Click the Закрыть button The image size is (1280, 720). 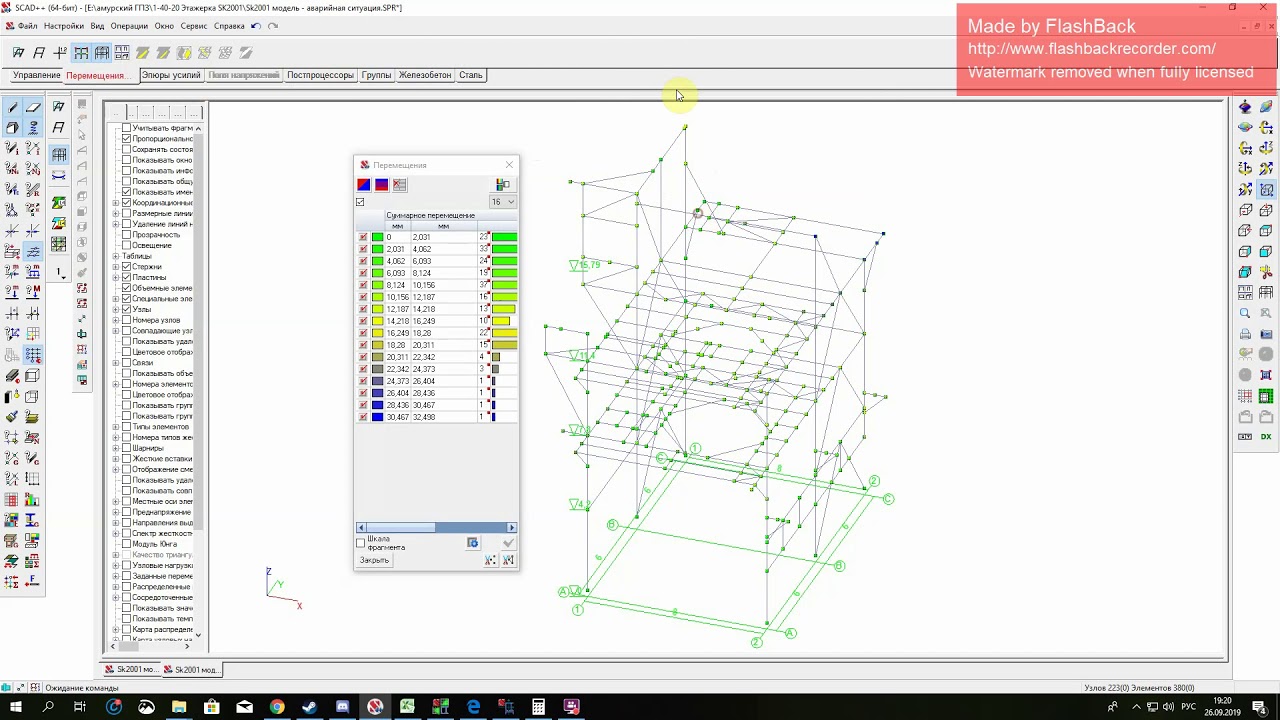[375, 561]
